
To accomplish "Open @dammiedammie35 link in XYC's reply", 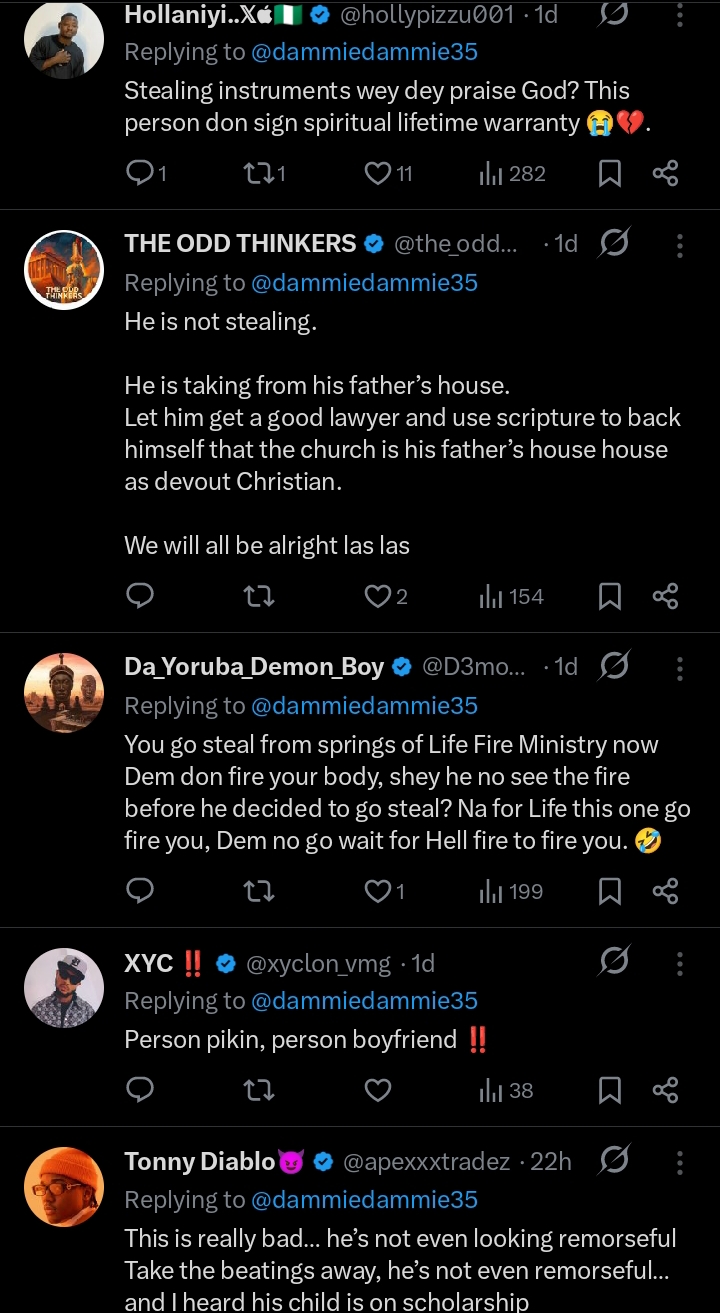I will click(x=364, y=1001).
